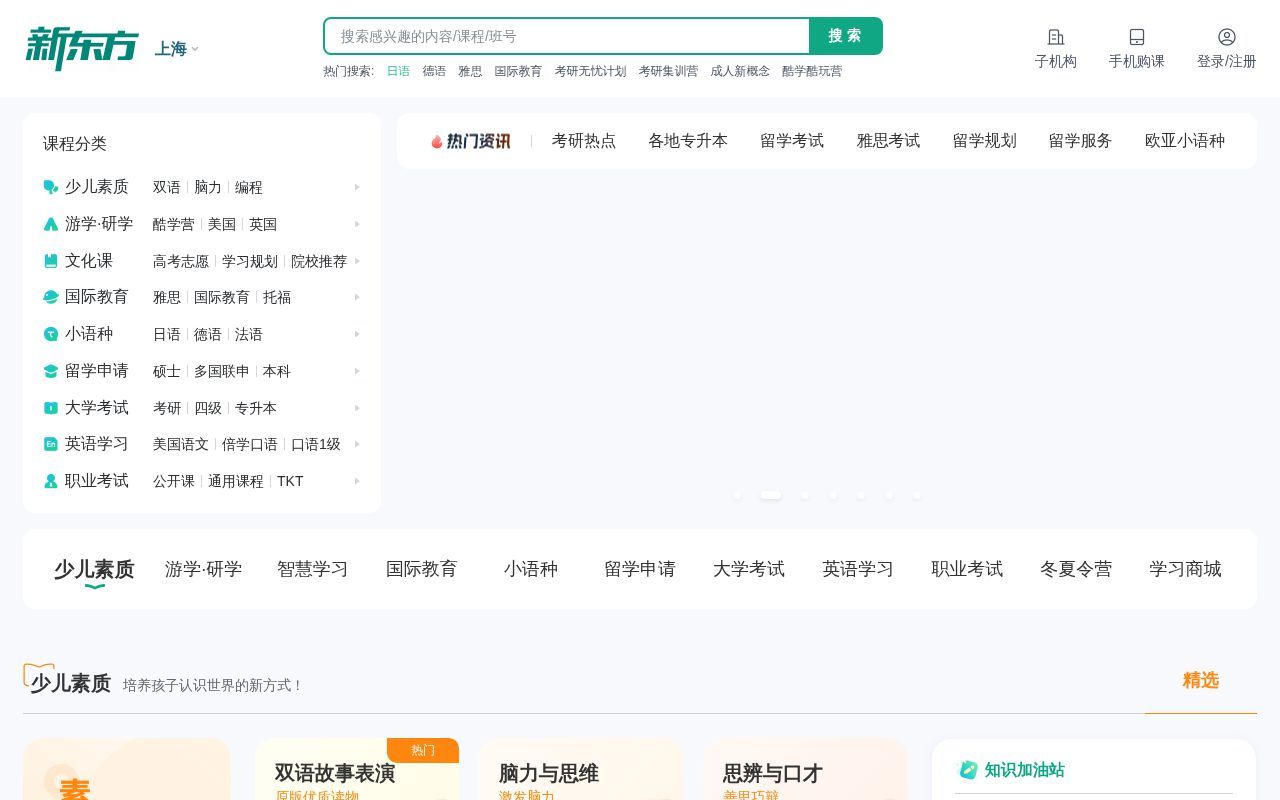The image size is (1280, 800).
Task: Open the 脑力与思维 course card
Action: click(x=581, y=770)
